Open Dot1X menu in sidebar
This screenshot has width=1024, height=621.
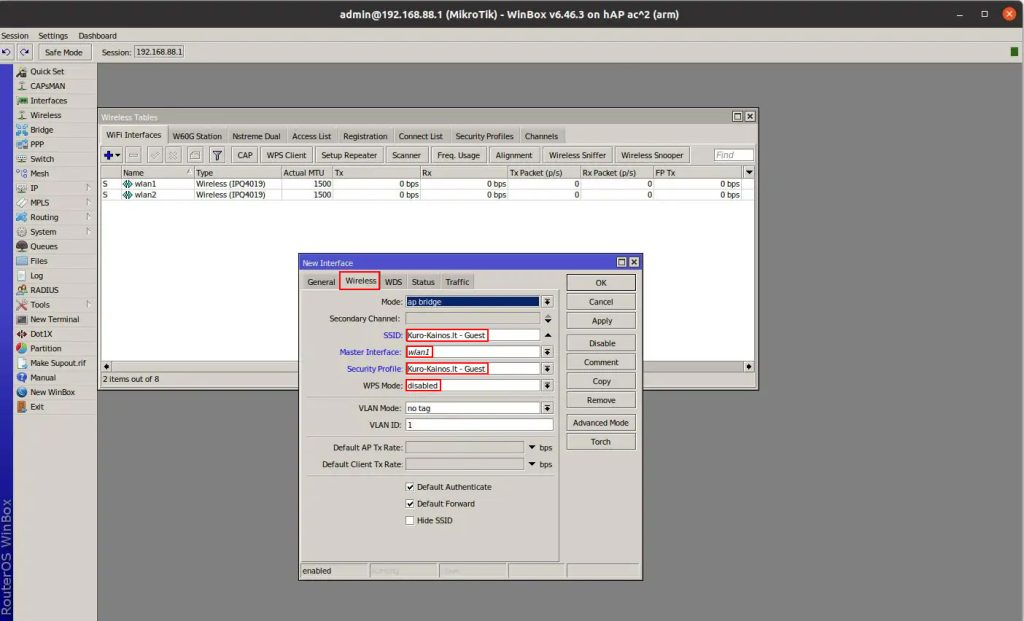[x=40, y=334]
